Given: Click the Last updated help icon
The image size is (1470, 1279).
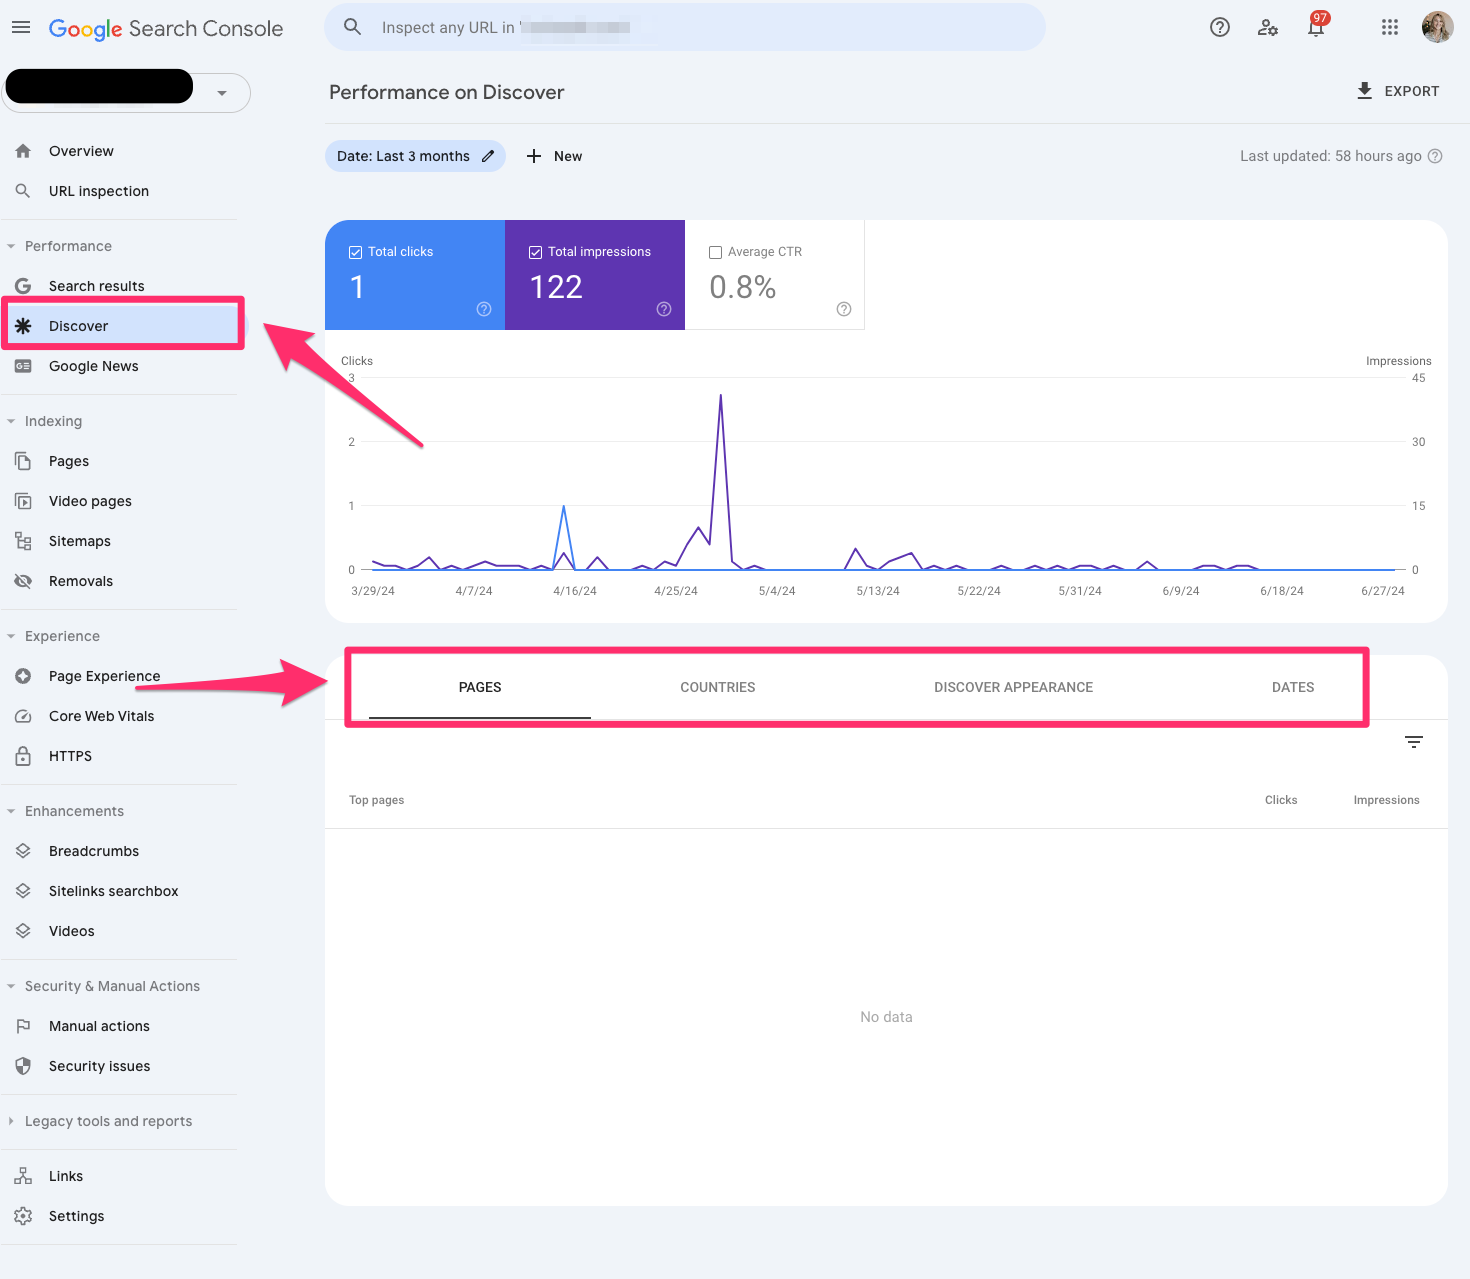Looking at the screenshot, I should pos(1435,156).
